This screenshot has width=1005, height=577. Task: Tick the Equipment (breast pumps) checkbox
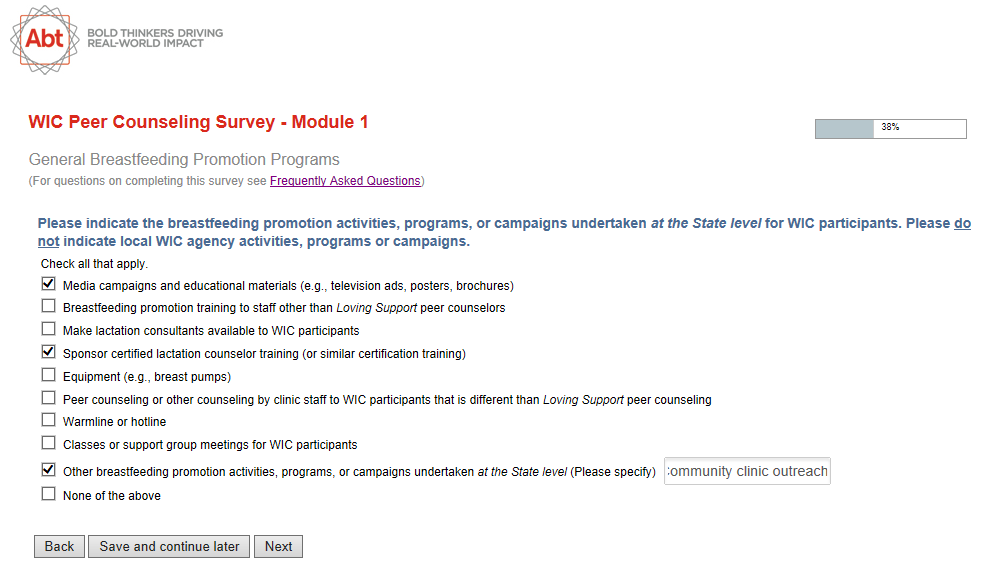[48, 375]
